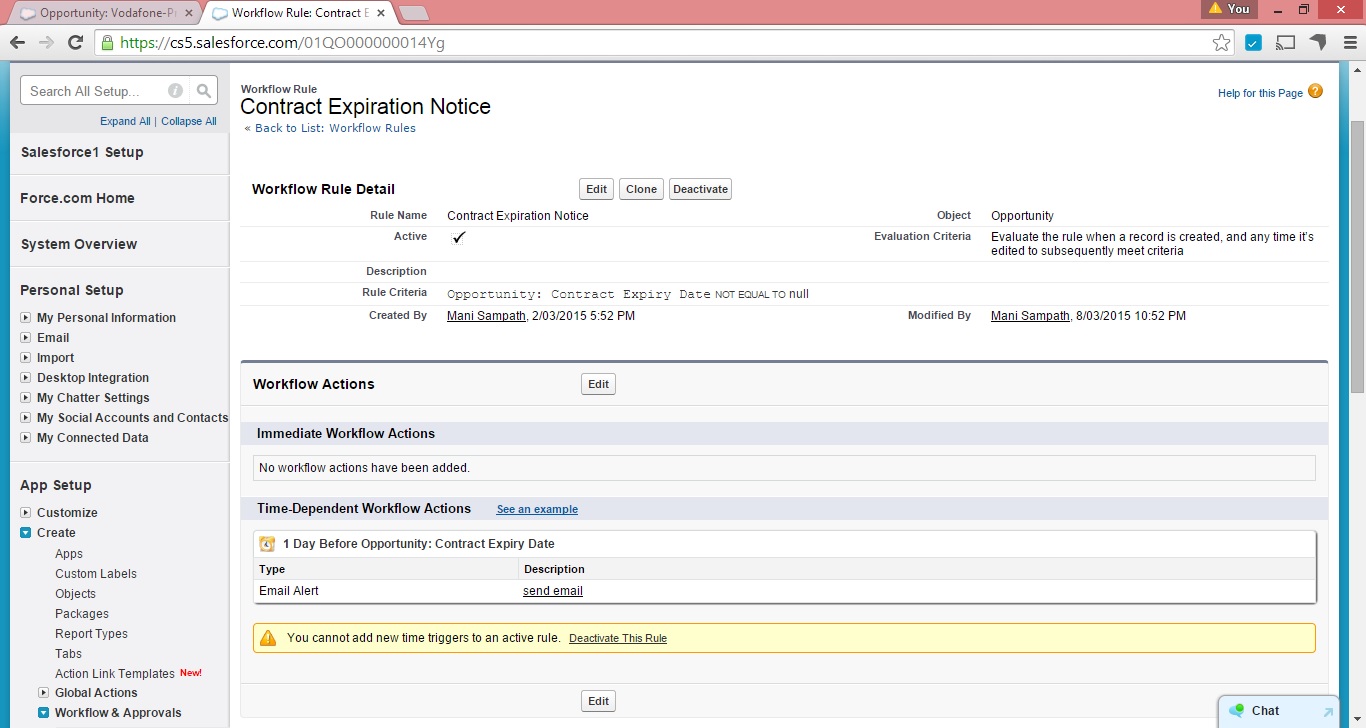
Task: Click the Deactivate button
Action: [700, 189]
